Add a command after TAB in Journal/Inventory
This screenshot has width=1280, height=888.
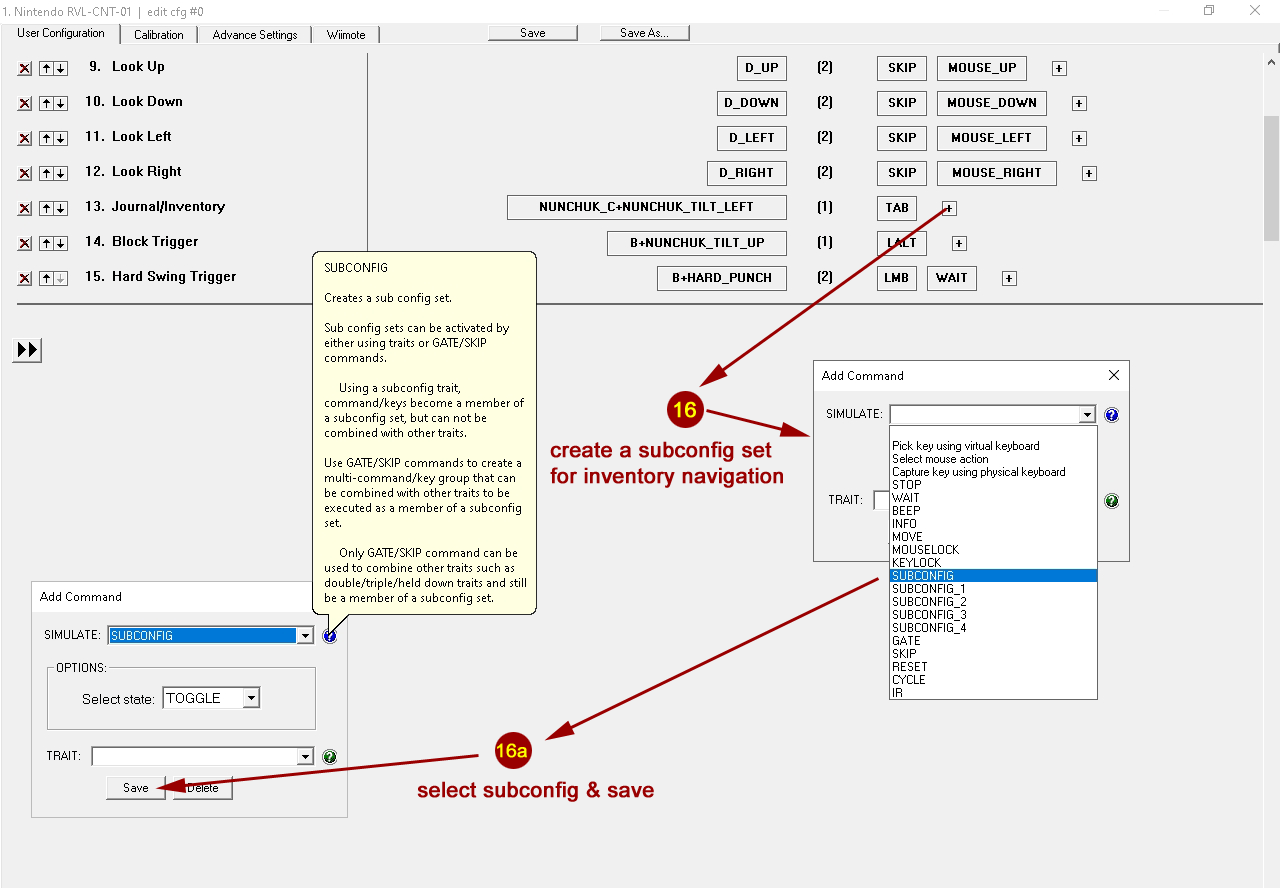(x=949, y=208)
